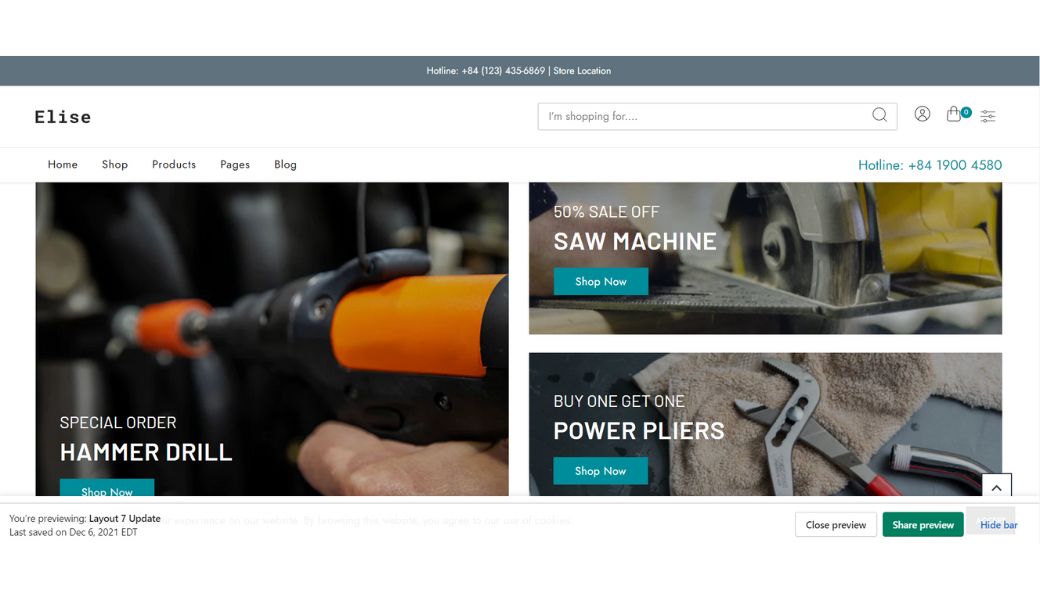Open the Pages menu item
This screenshot has width=1040, height=600.
click(235, 165)
